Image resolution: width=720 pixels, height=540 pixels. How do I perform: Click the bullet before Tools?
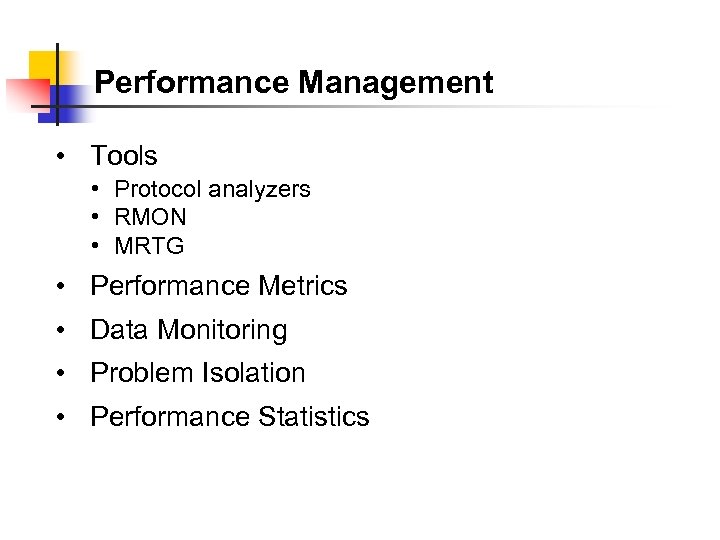(62, 156)
